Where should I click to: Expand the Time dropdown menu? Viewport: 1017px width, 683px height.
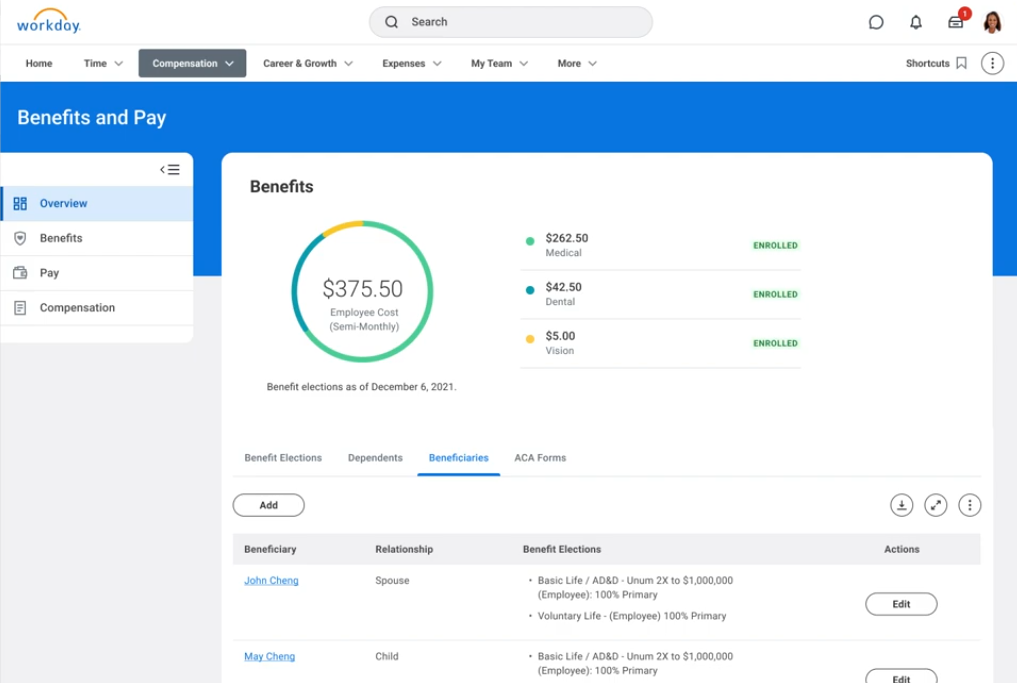[x=104, y=63]
